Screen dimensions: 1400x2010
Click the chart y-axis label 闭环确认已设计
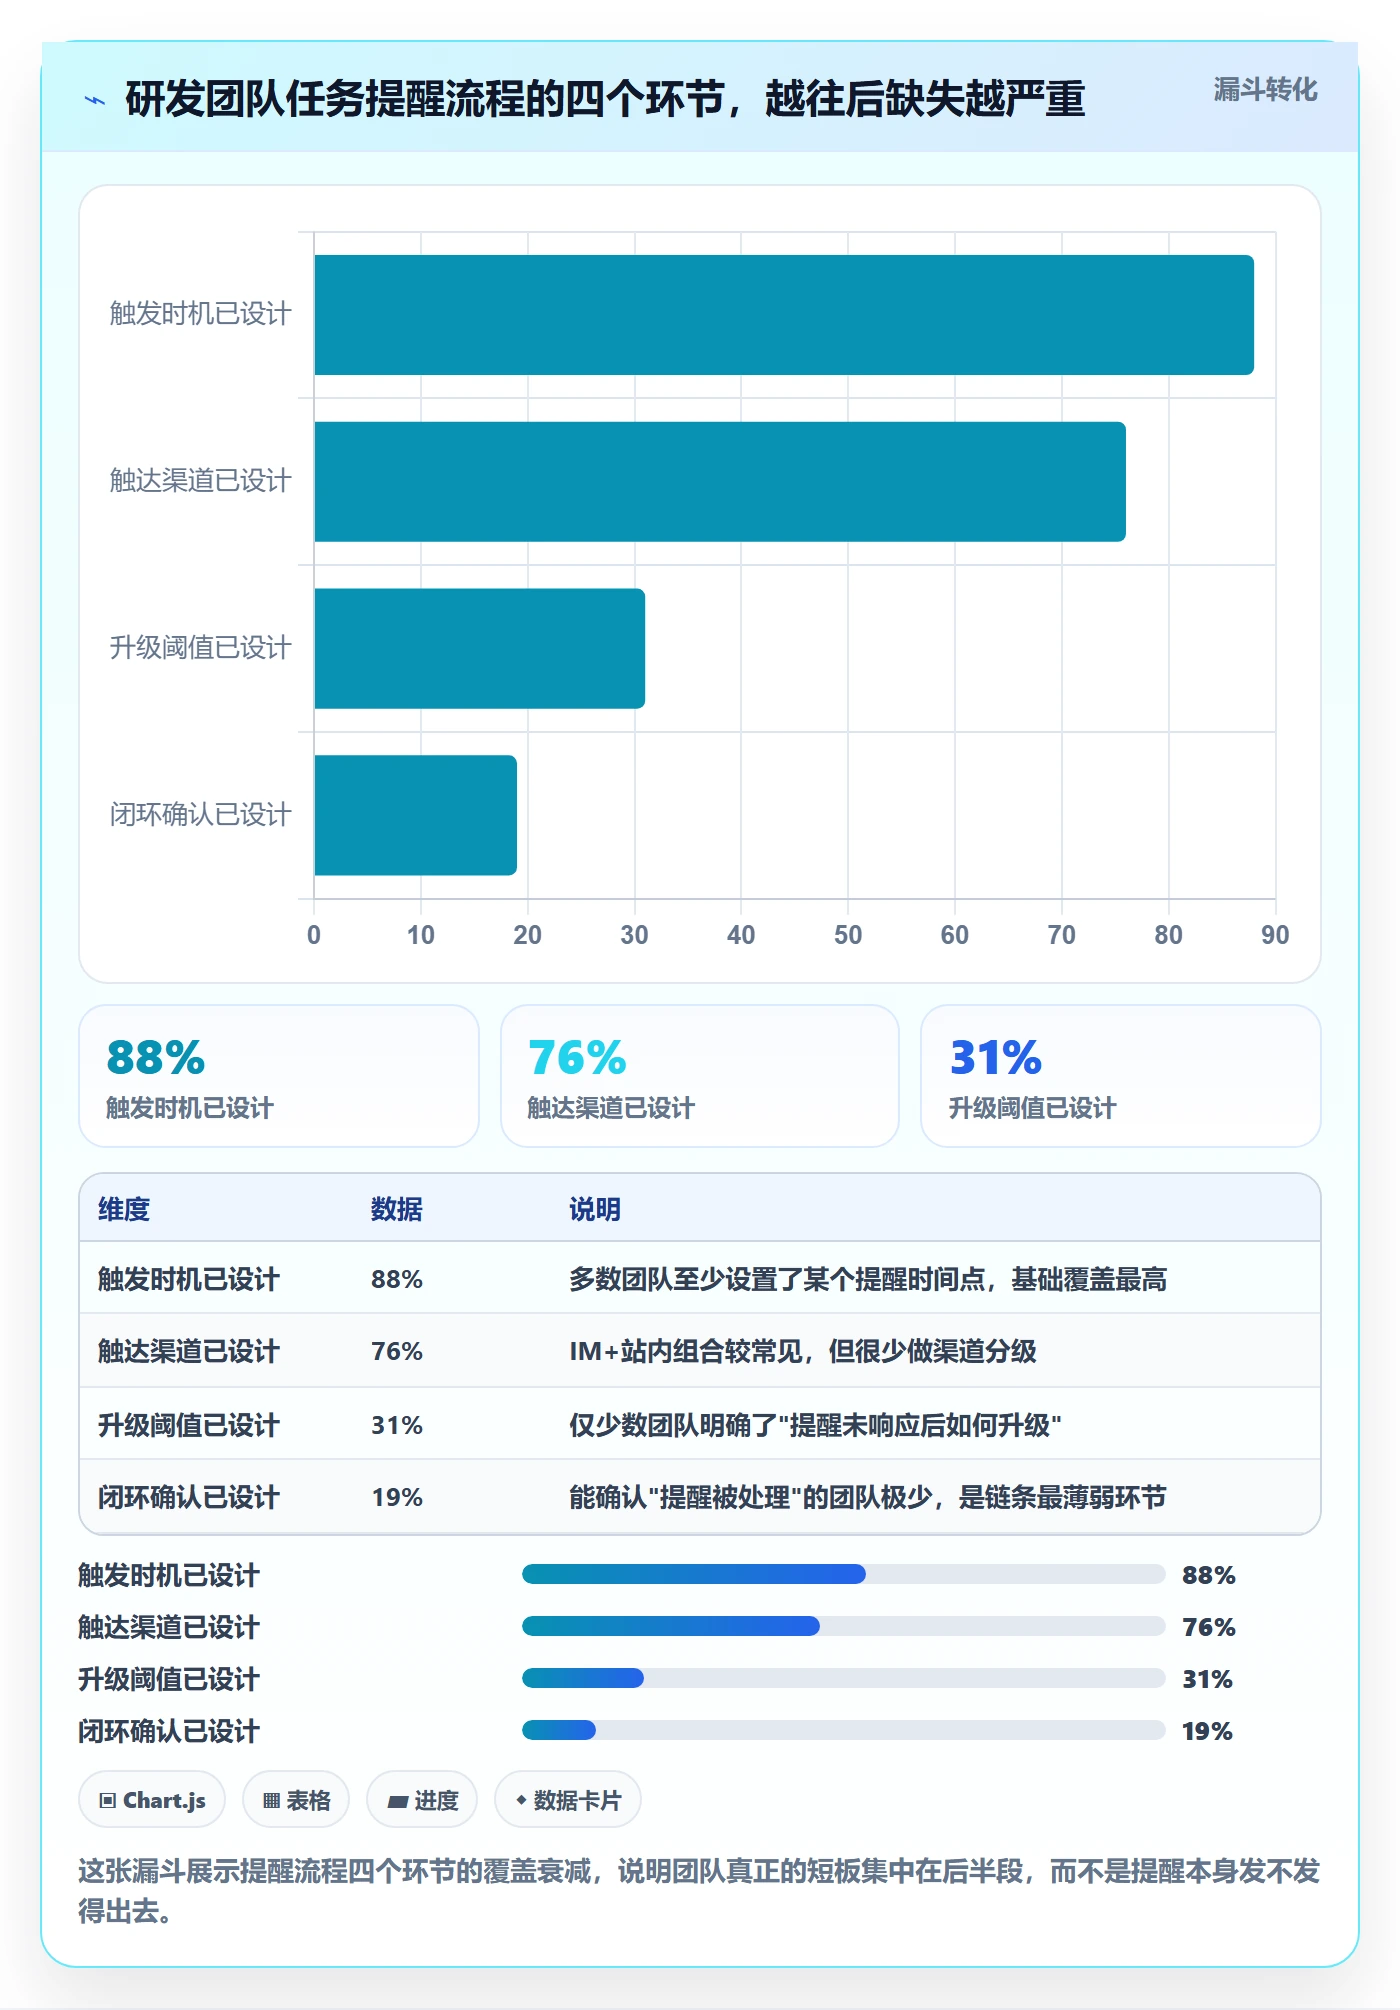click(x=200, y=815)
